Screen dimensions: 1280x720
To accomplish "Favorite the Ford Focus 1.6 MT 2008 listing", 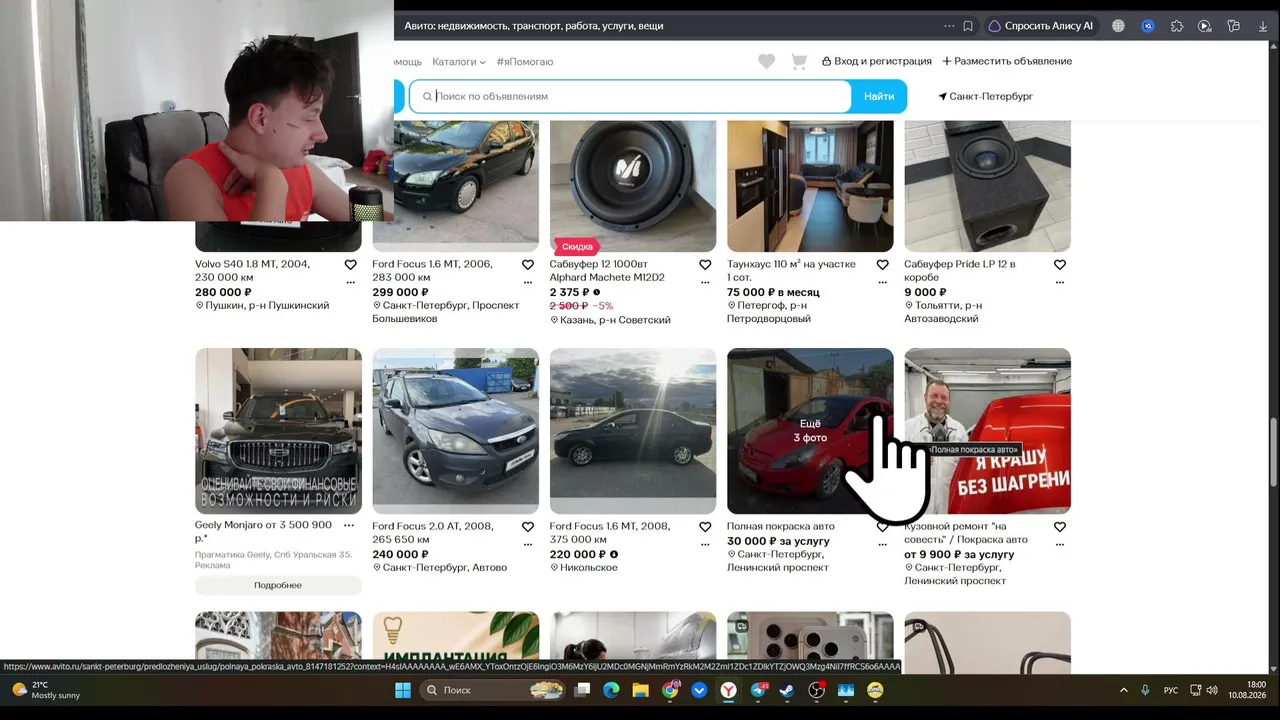I will point(705,527).
